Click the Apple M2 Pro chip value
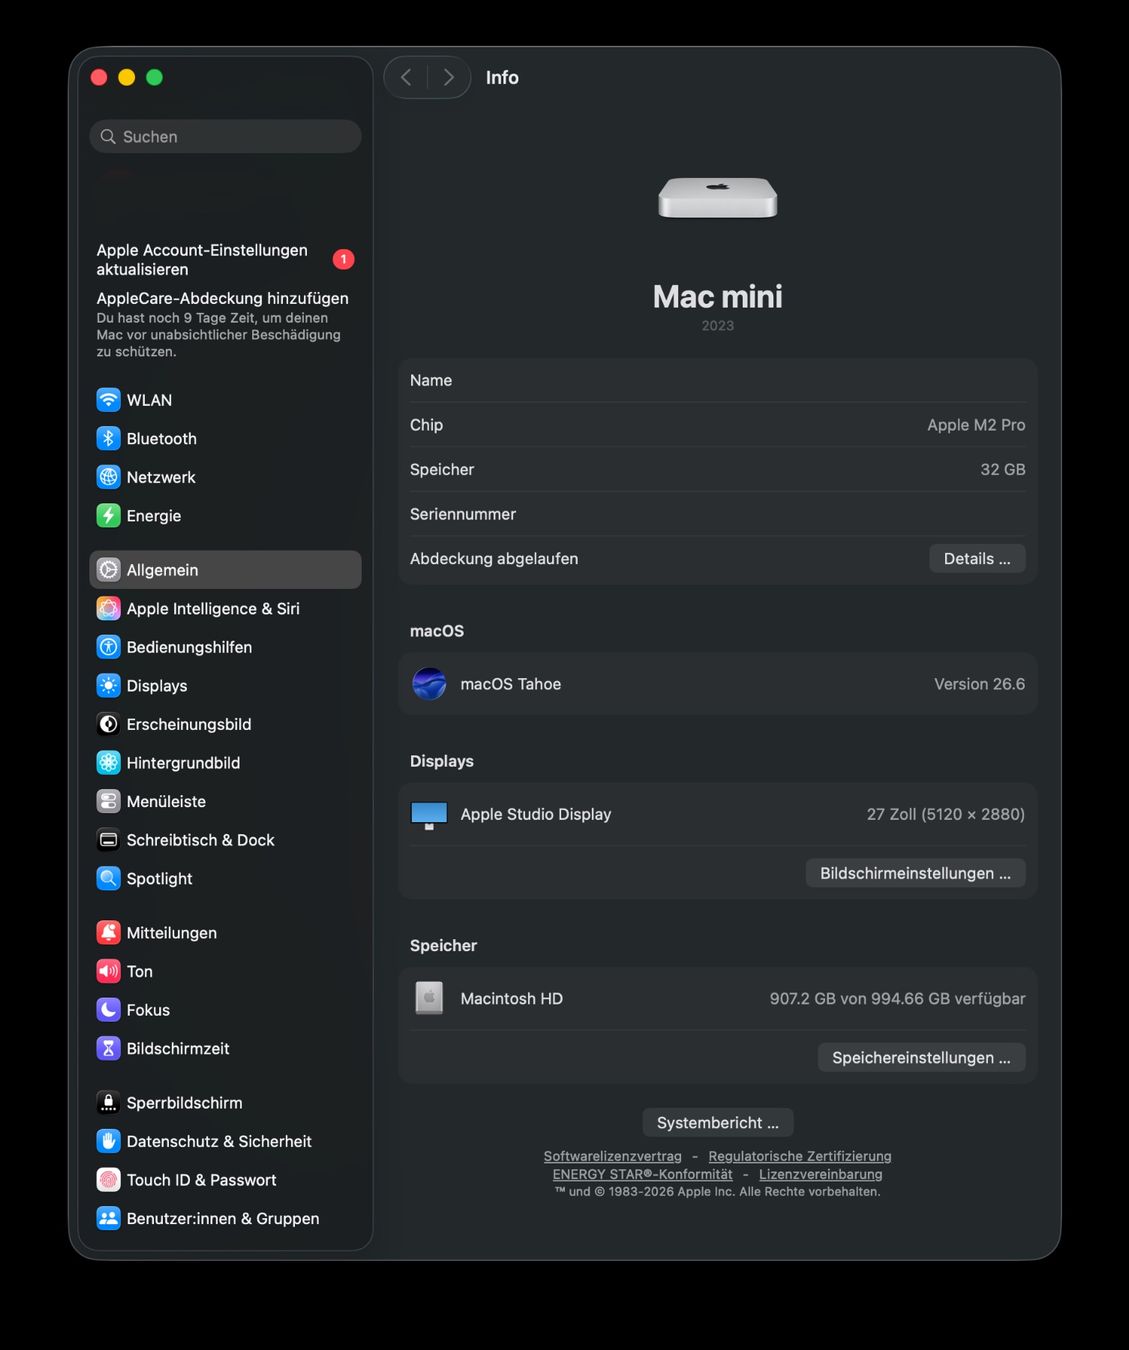 [x=976, y=425]
